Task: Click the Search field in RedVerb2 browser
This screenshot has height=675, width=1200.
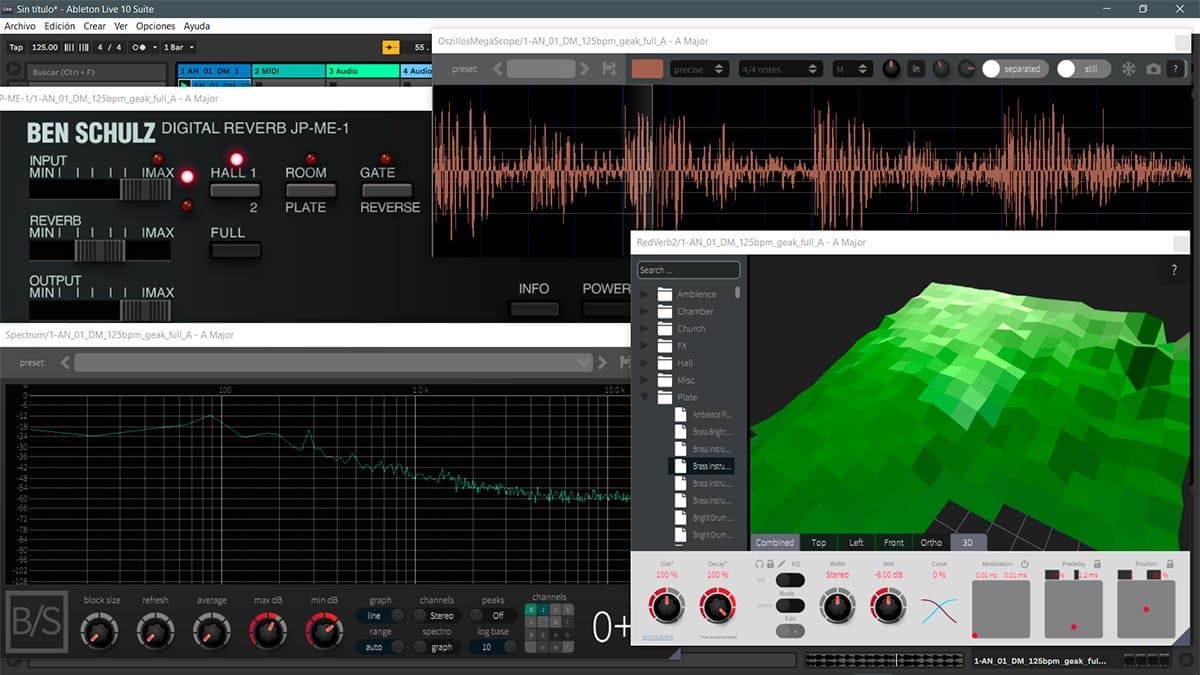Action: (688, 270)
